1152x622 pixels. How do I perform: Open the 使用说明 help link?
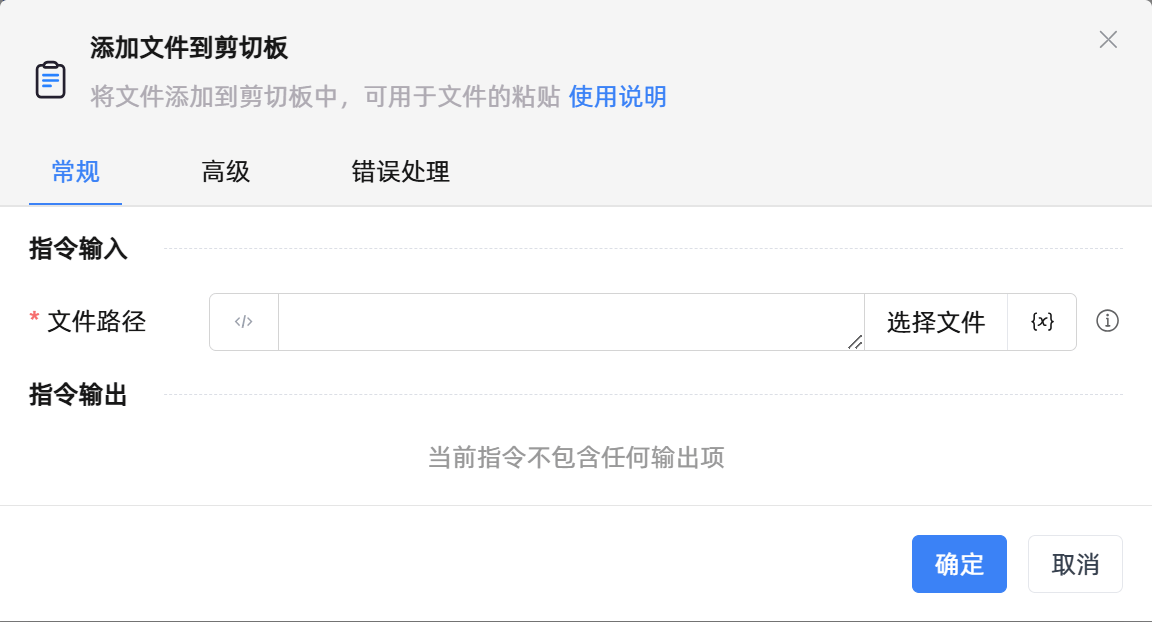point(617,97)
